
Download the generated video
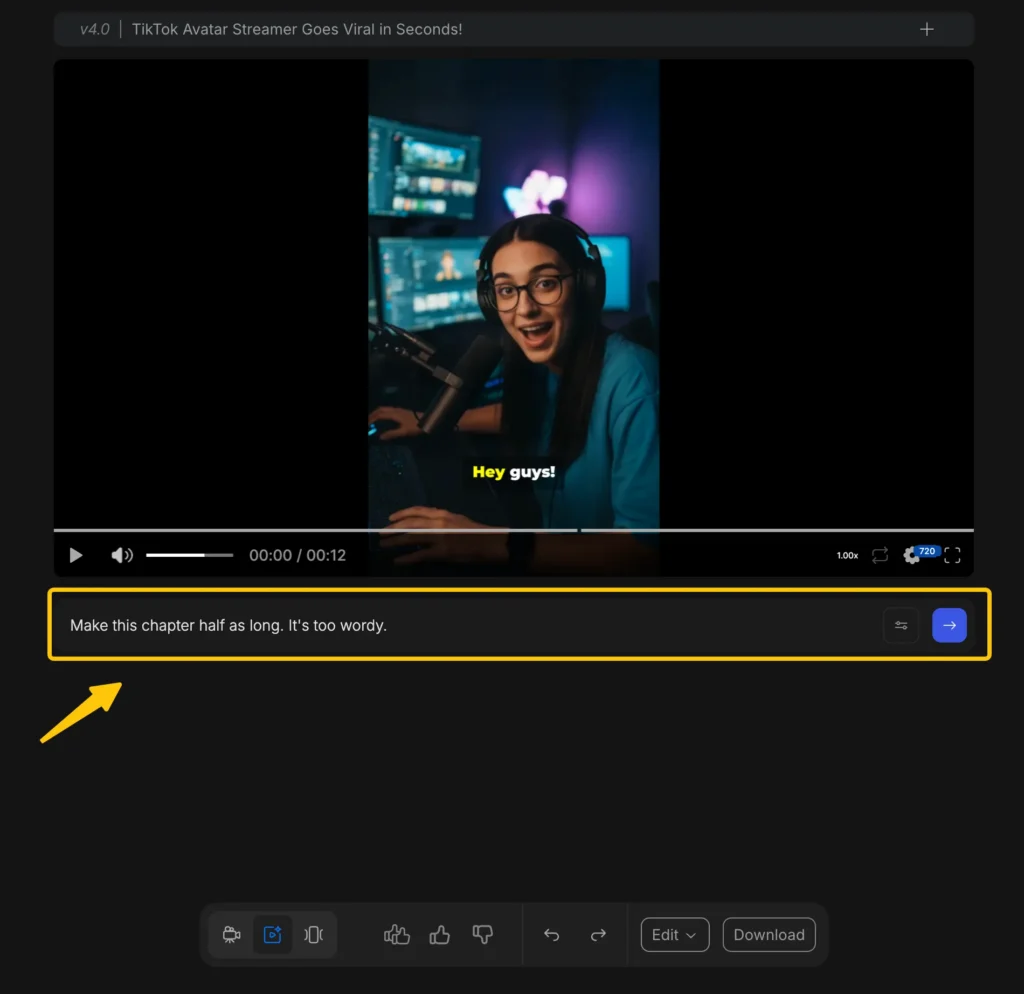point(768,934)
